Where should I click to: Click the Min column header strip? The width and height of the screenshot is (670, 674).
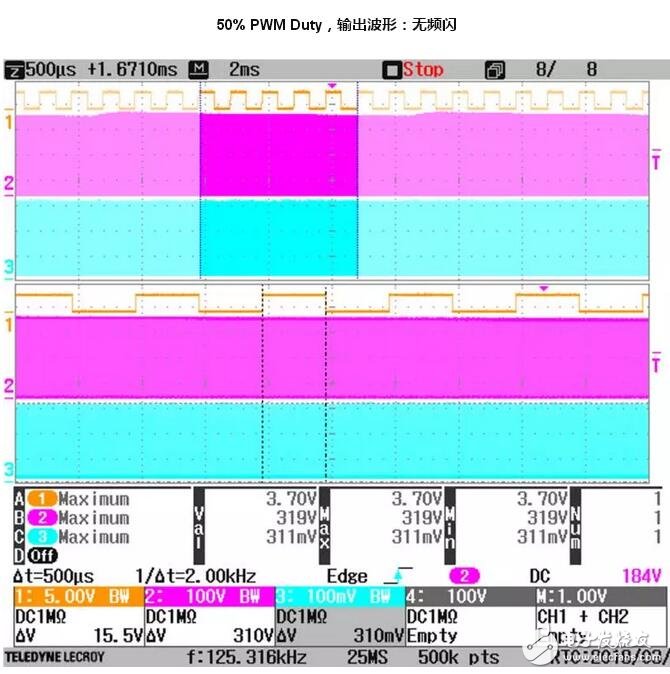pos(450,526)
